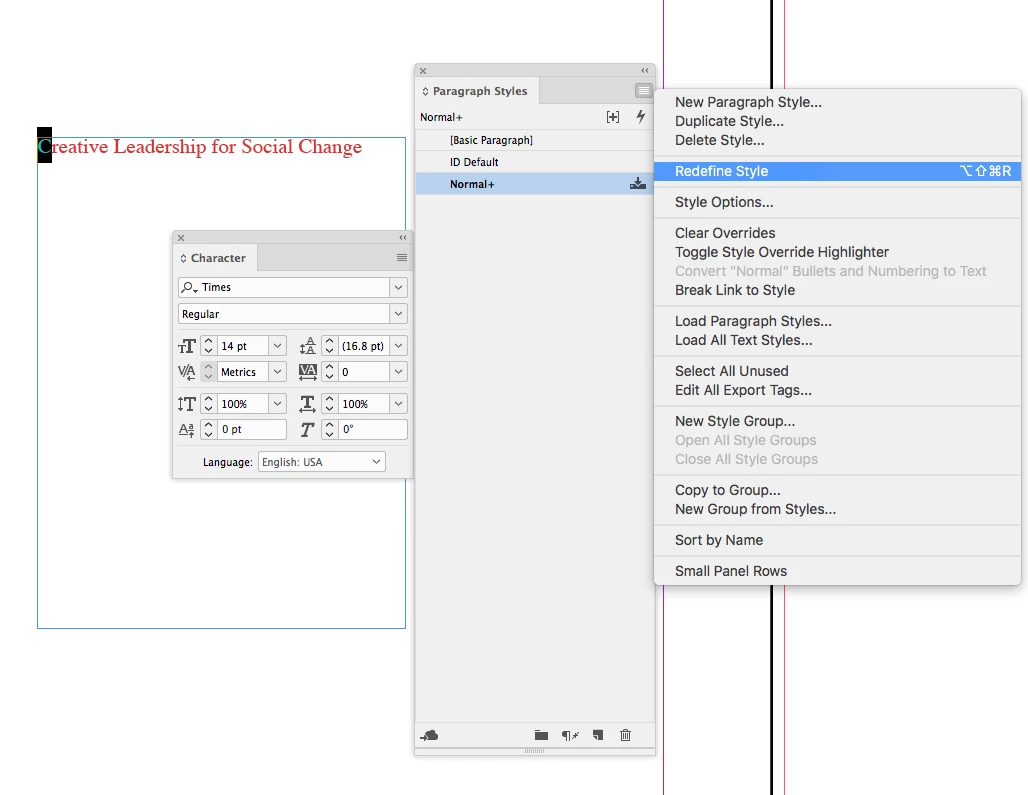1028x795 pixels.
Task: Open the tracking value dropdown
Action: (x=398, y=372)
